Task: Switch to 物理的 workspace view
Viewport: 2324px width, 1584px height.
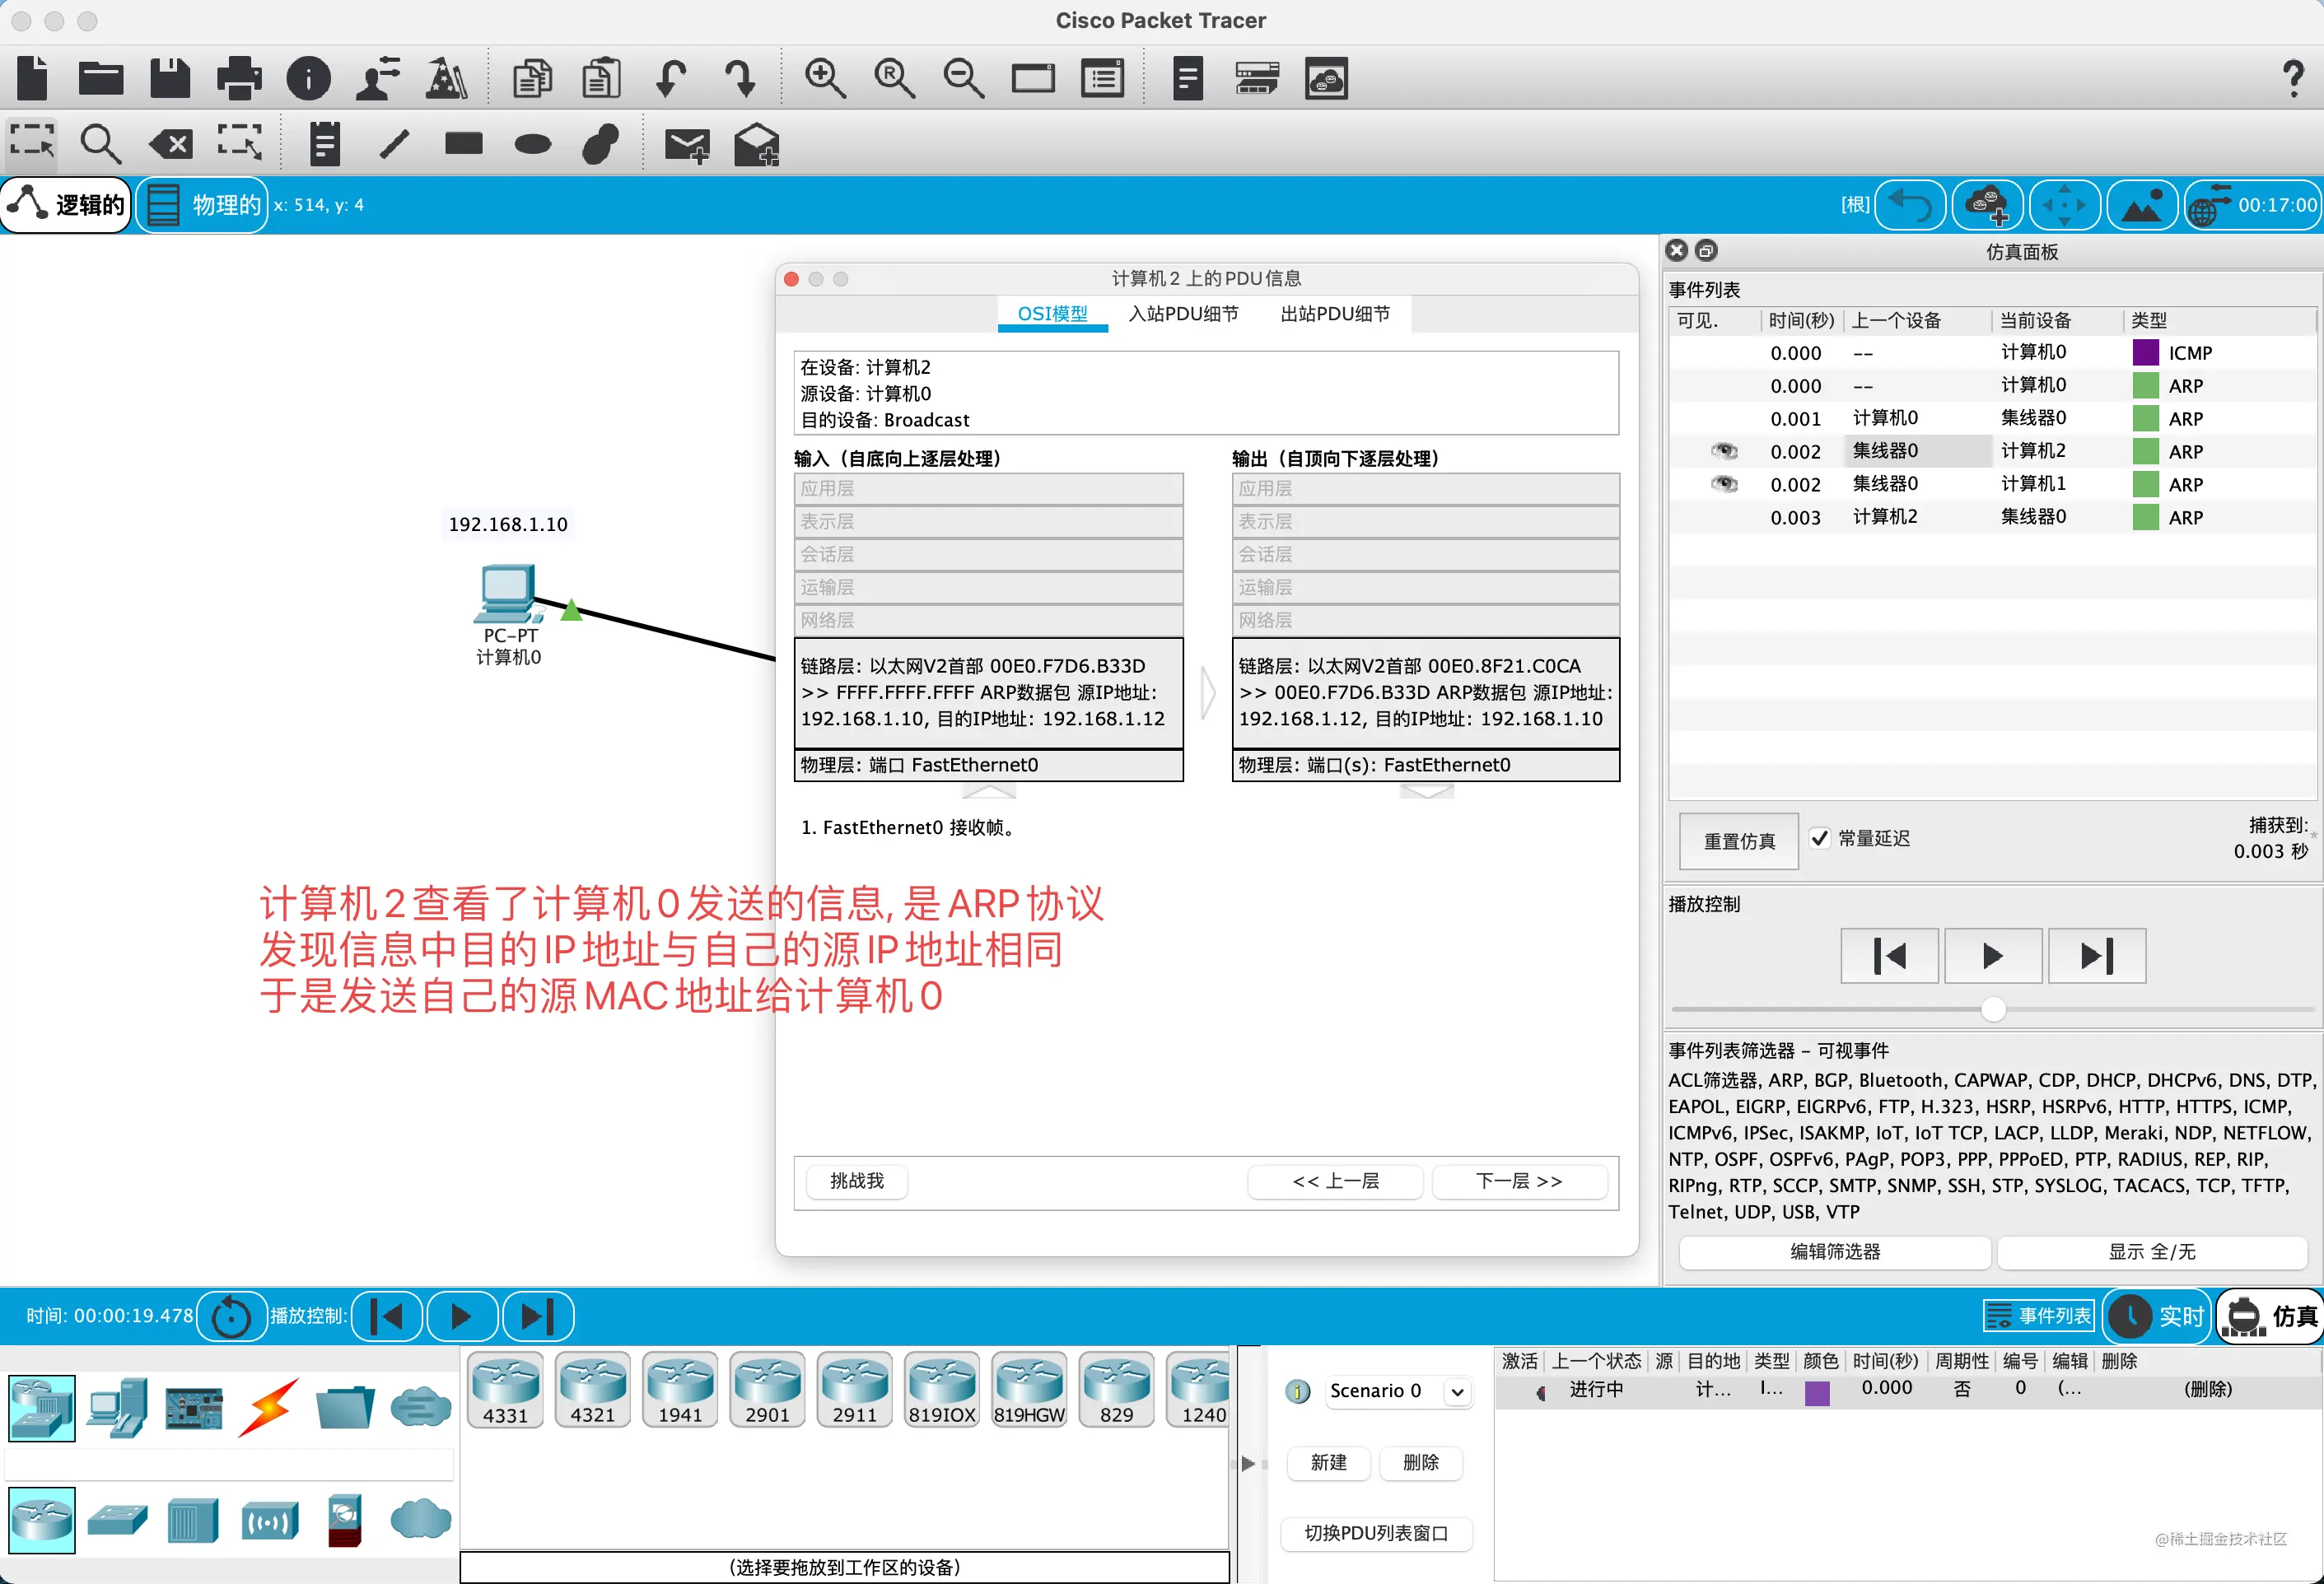Action: [x=202, y=205]
